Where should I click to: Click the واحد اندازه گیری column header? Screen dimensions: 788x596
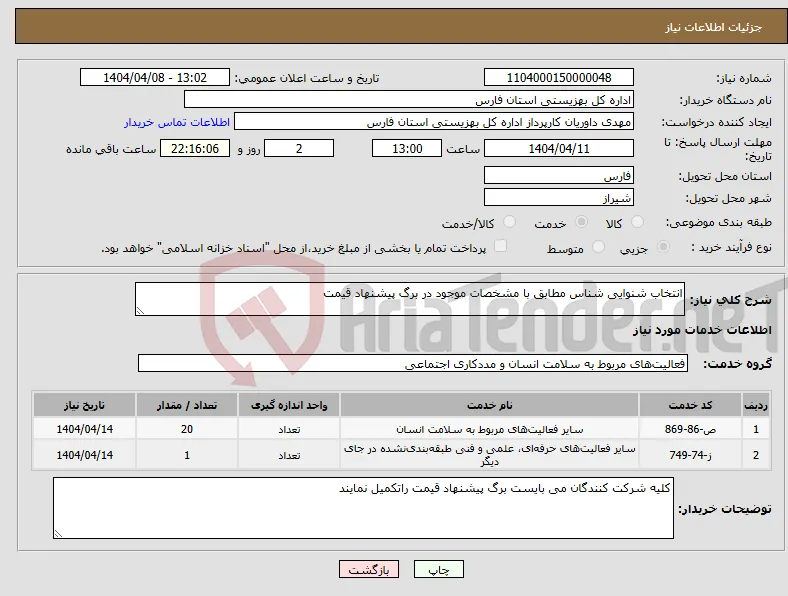tap(289, 405)
